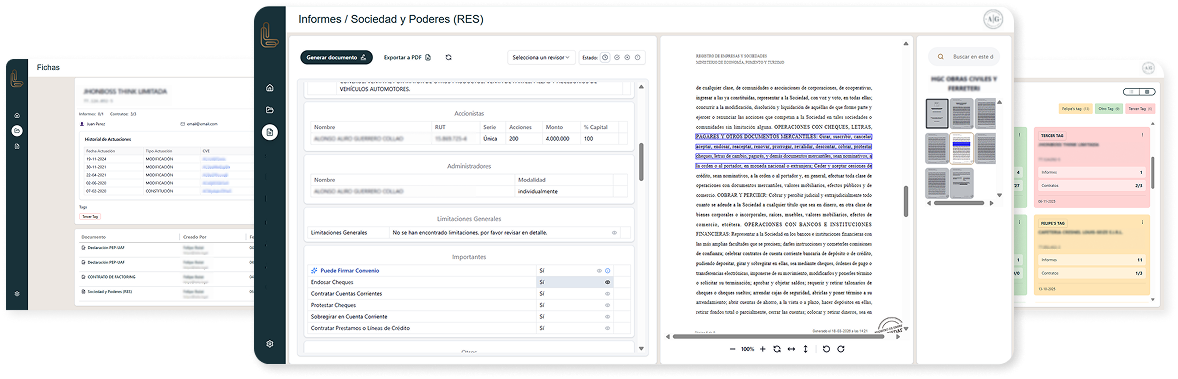Toggle view switch at top of right window

(1141, 92)
